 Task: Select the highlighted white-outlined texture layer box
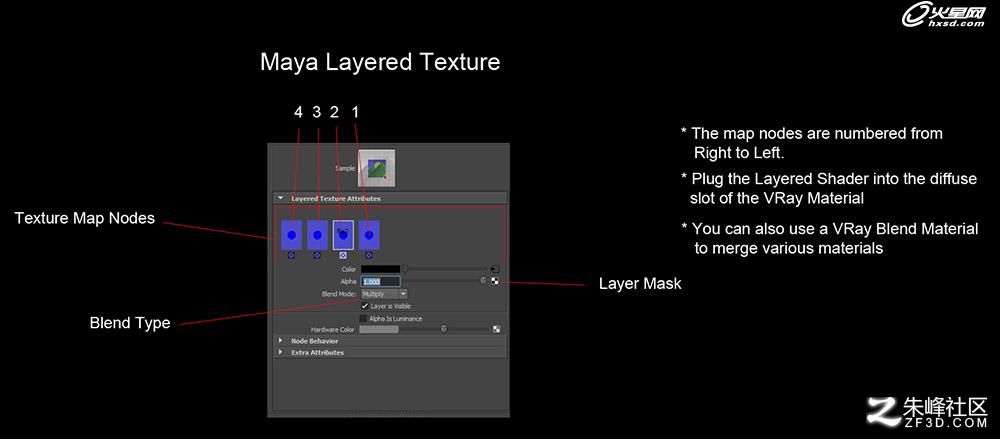[x=343, y=235]
